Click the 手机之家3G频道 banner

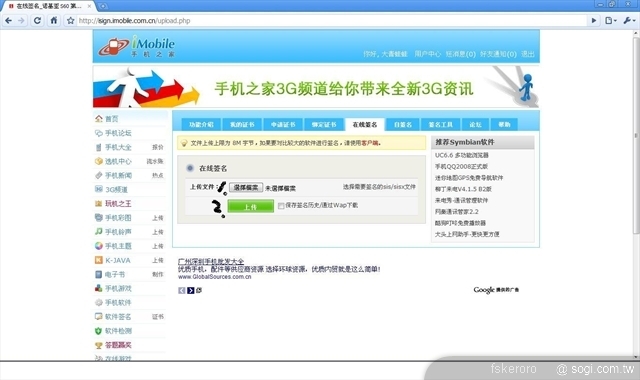point(316,87)
